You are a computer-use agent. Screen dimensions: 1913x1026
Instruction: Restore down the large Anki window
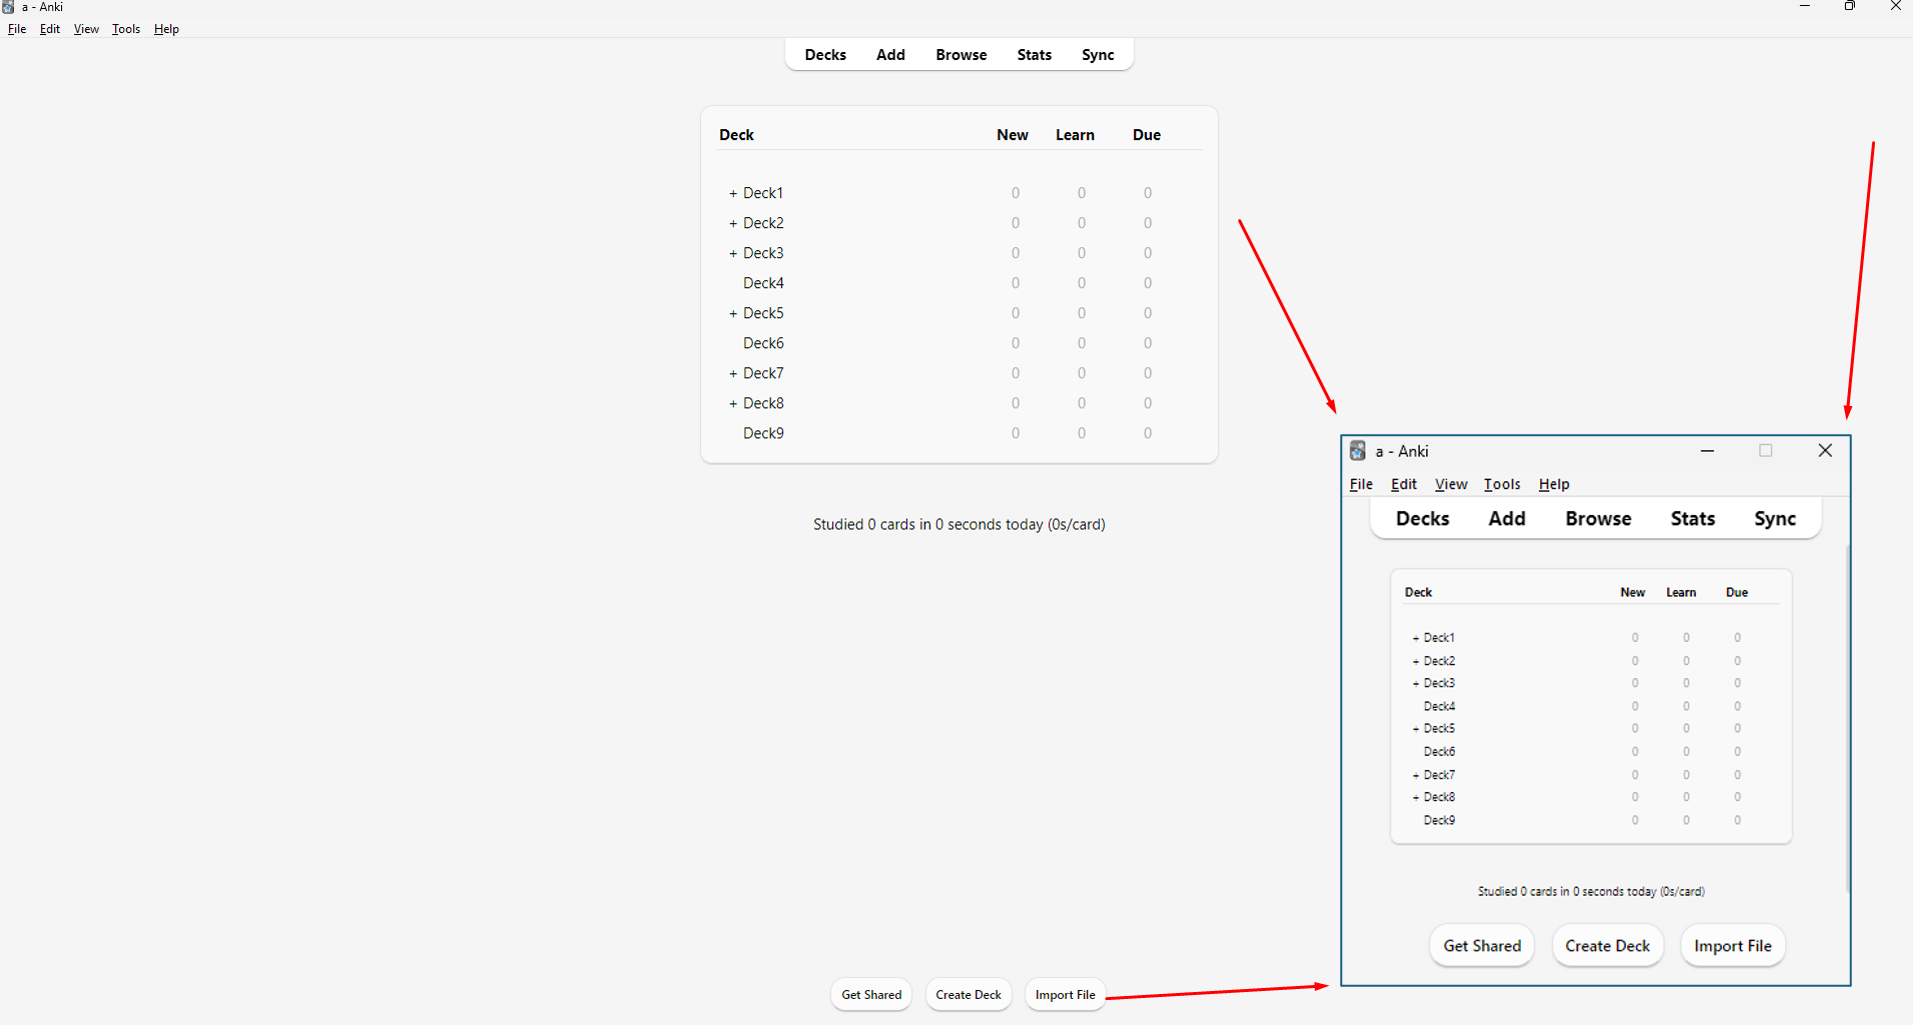[1850, 7]
